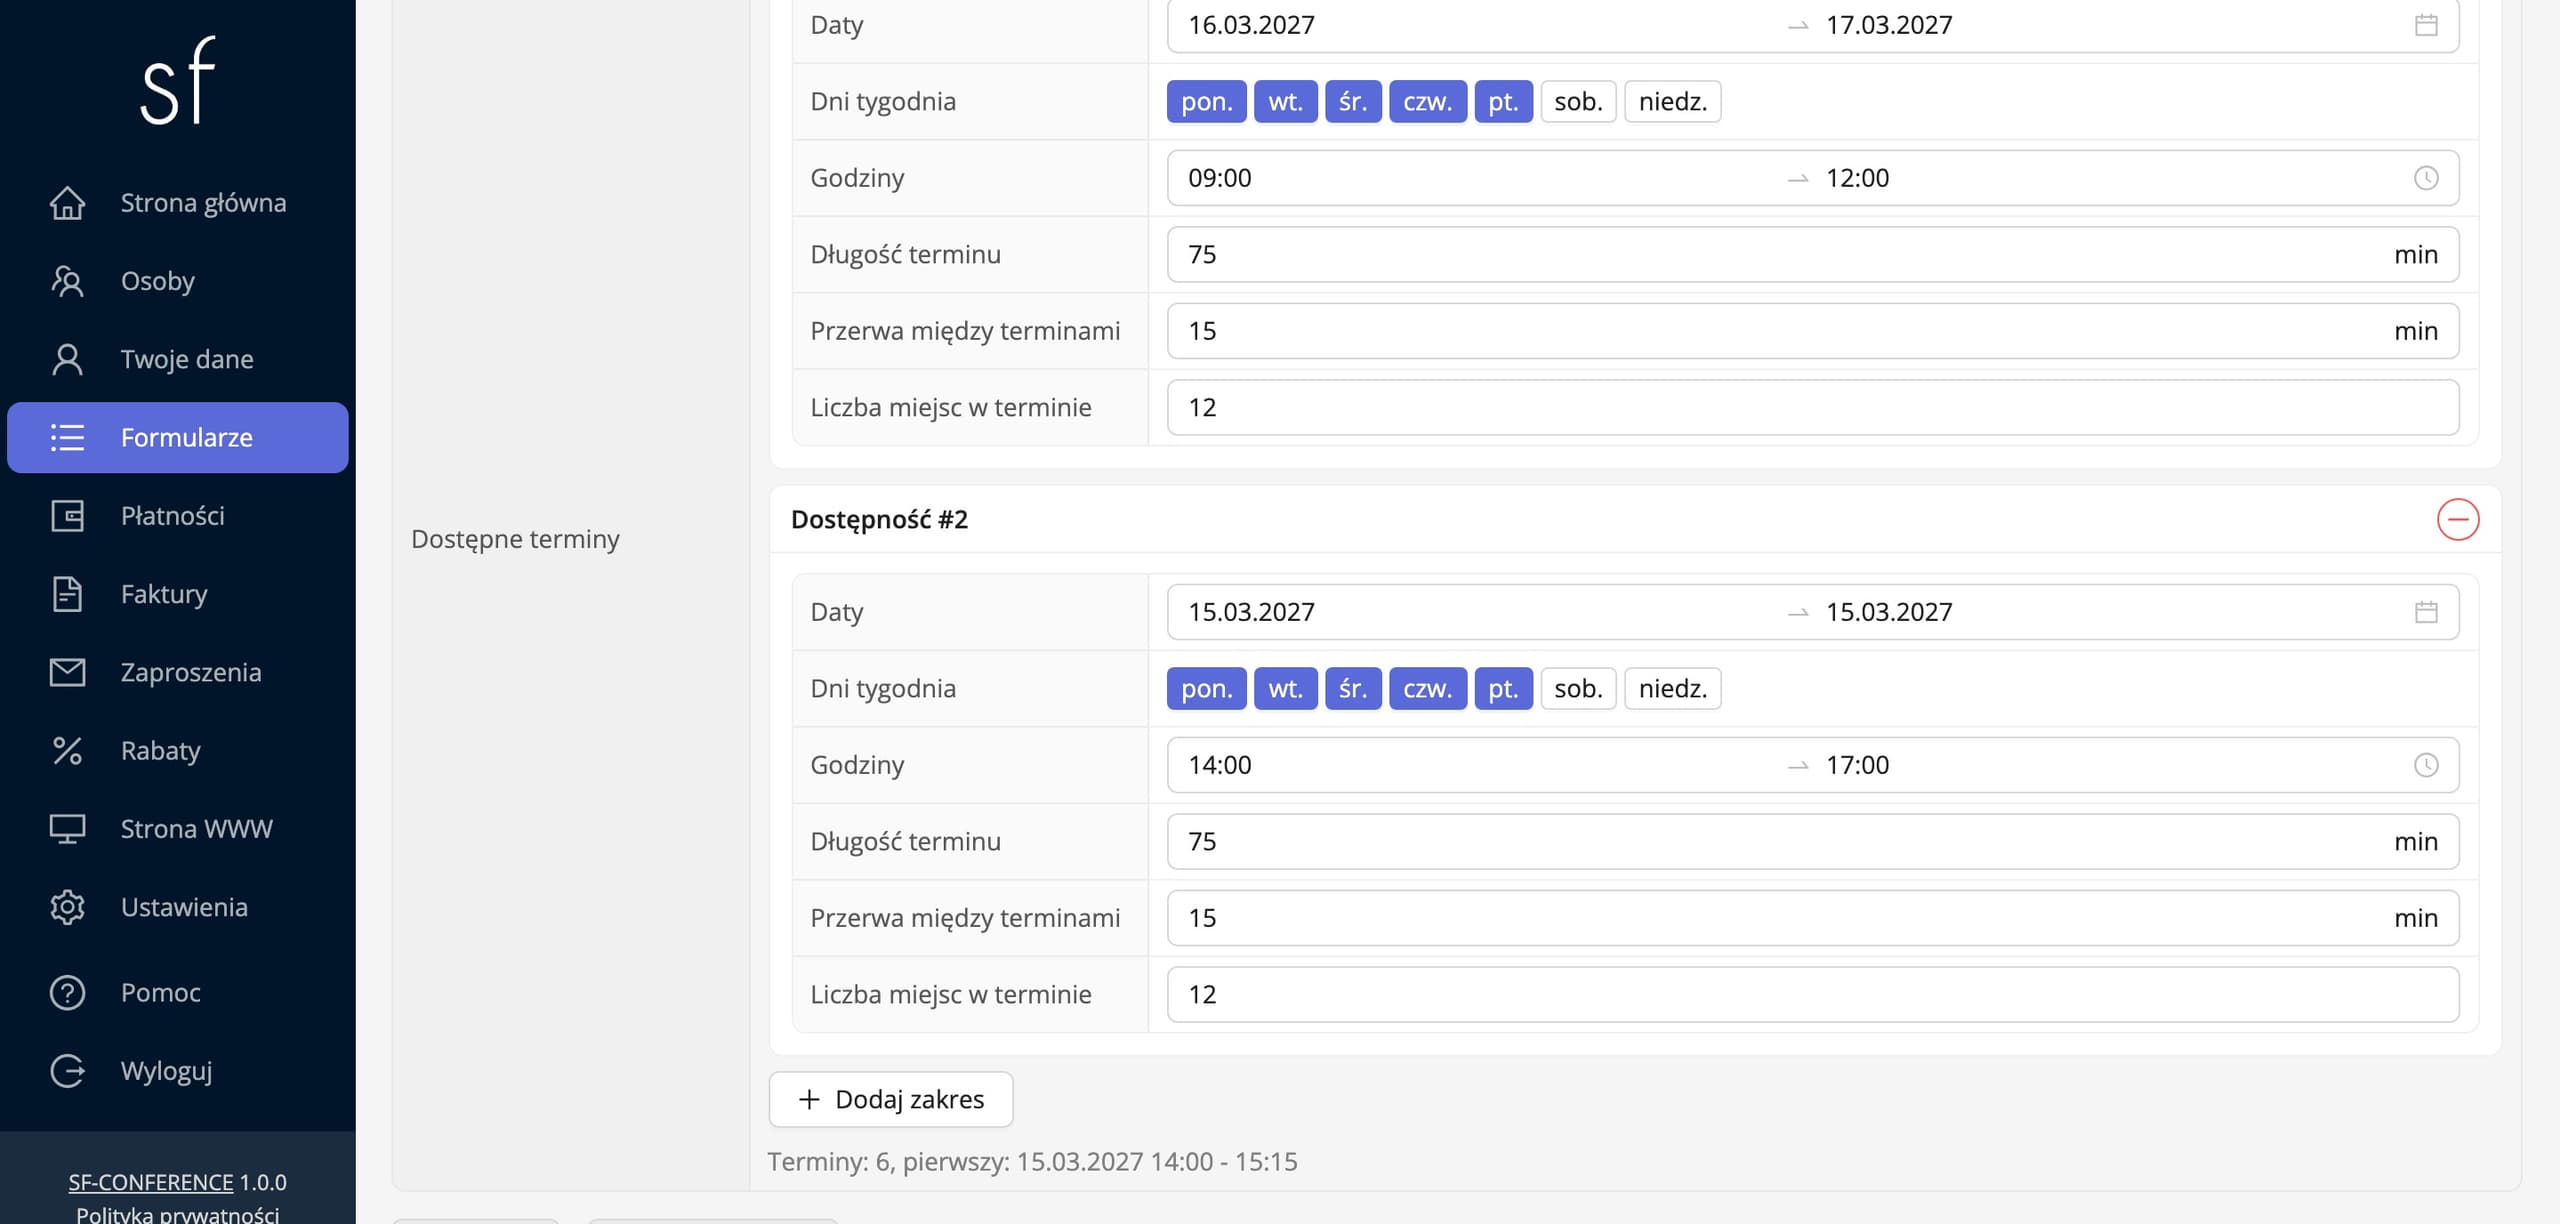2560x1224 pixels.
Task: Click the Dodaj zakres button
Action: (890, 1099)
